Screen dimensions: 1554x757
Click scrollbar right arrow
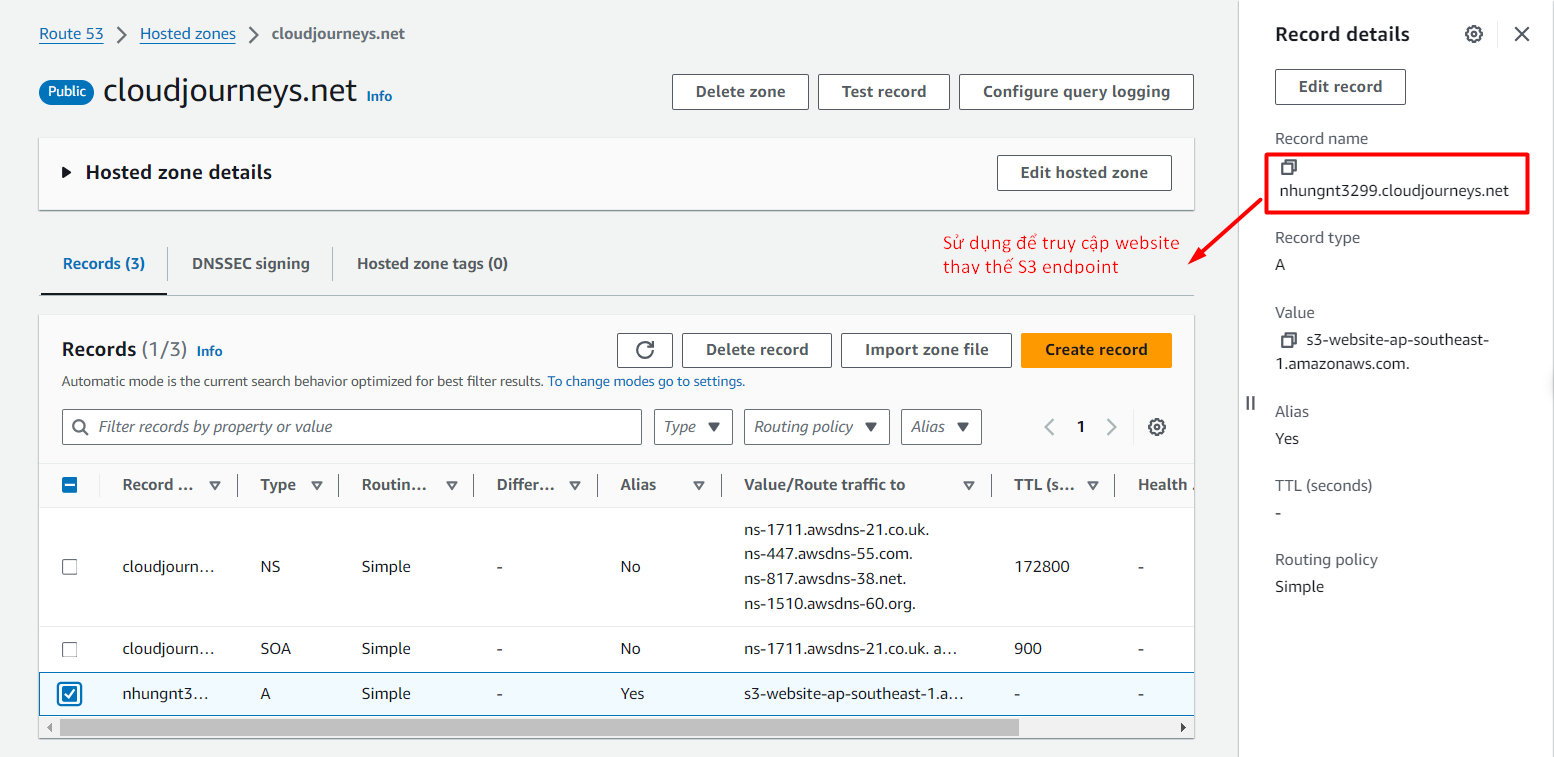coord(1183,728)
